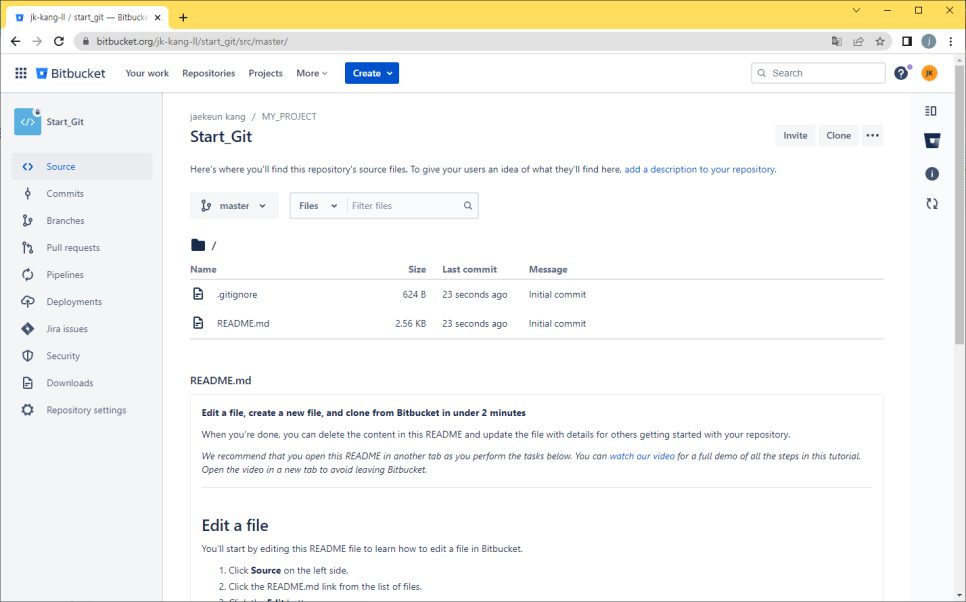Click the Commits icon in sidebar
The height and width of the screenshot is (602, 966).
coord(28,193)
